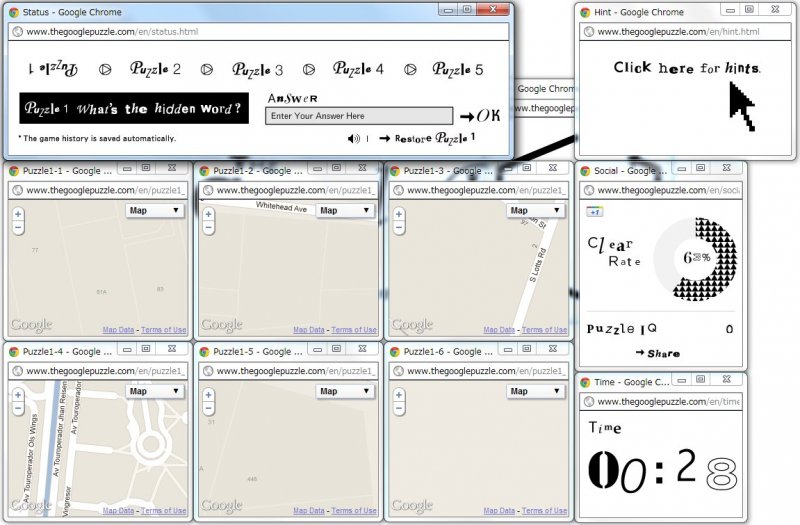This screenshot has height=525, width=800.
Task: Zoom in on Puzzle1-1 map
Action: tap(18, 214)
